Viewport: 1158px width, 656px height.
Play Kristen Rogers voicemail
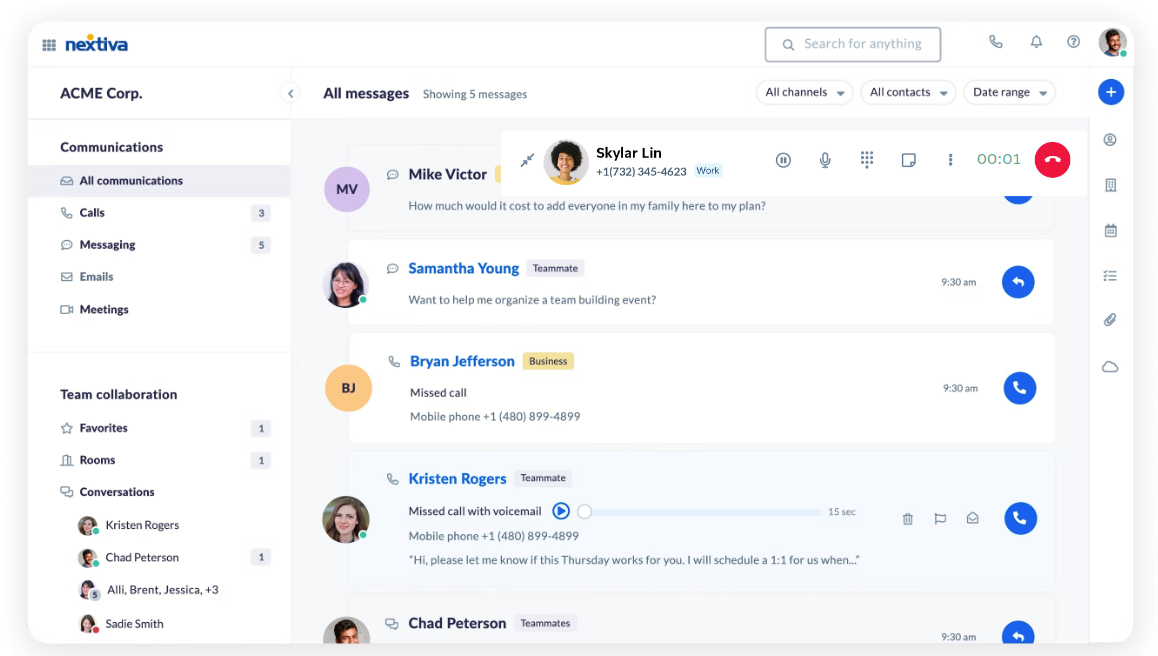pyautogui.click(x=561, y=510)
